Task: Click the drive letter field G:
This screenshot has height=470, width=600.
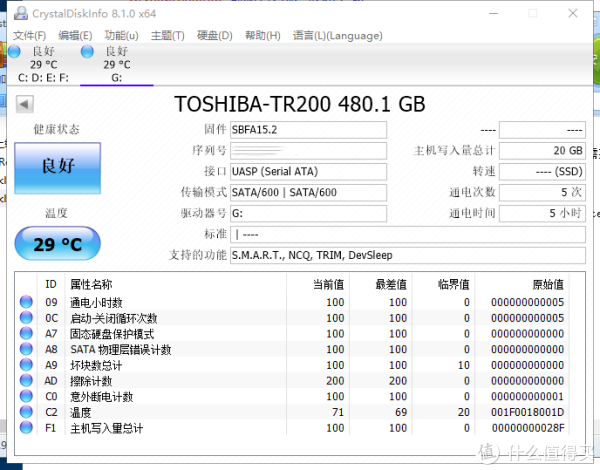Action: 308,213
